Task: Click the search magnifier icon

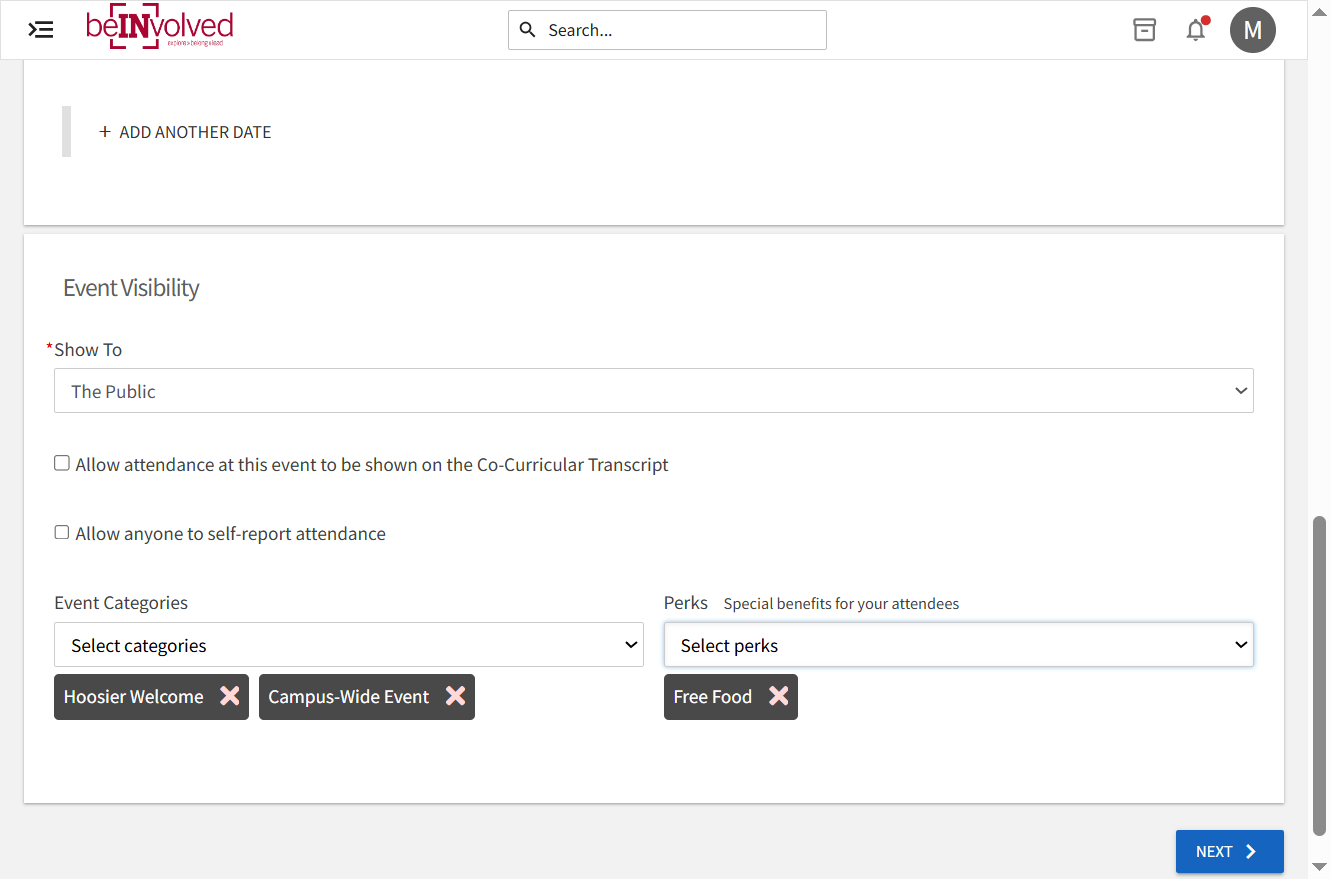Action: click(528, 30)
